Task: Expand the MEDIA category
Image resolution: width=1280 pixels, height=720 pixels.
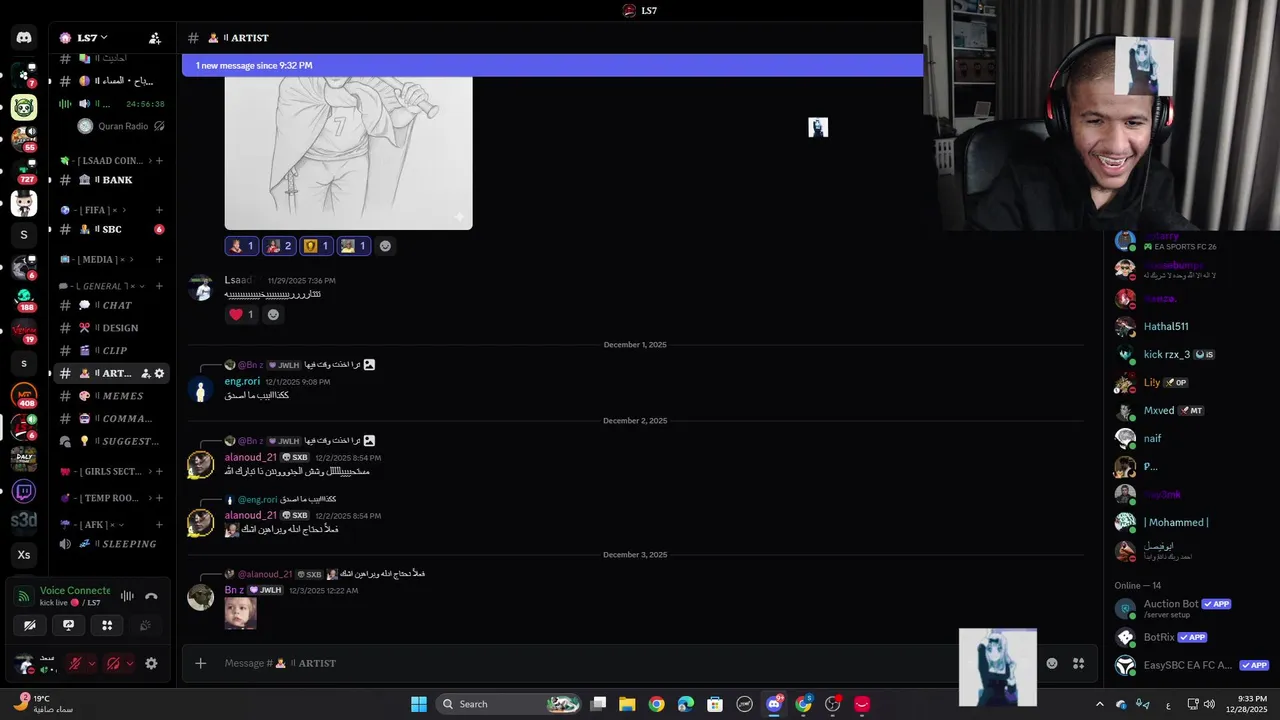Action: pyautogui.click(x=98, y=259)
